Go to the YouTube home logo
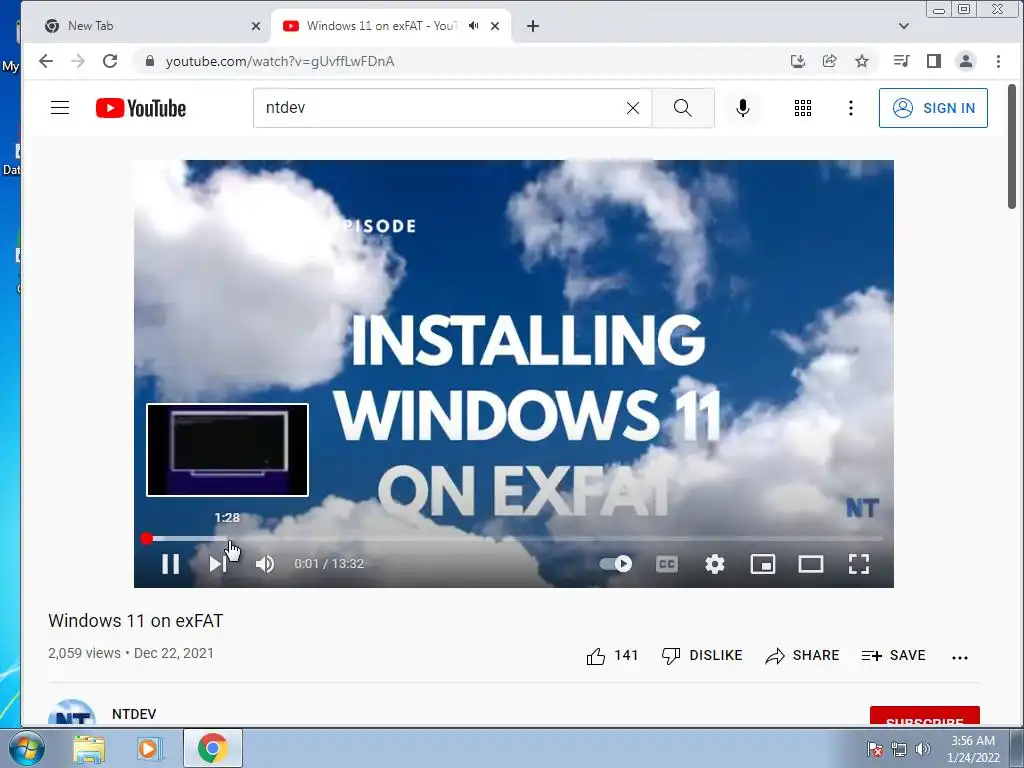The width and height of the screenshot is (1024, 768). [140, 108]
